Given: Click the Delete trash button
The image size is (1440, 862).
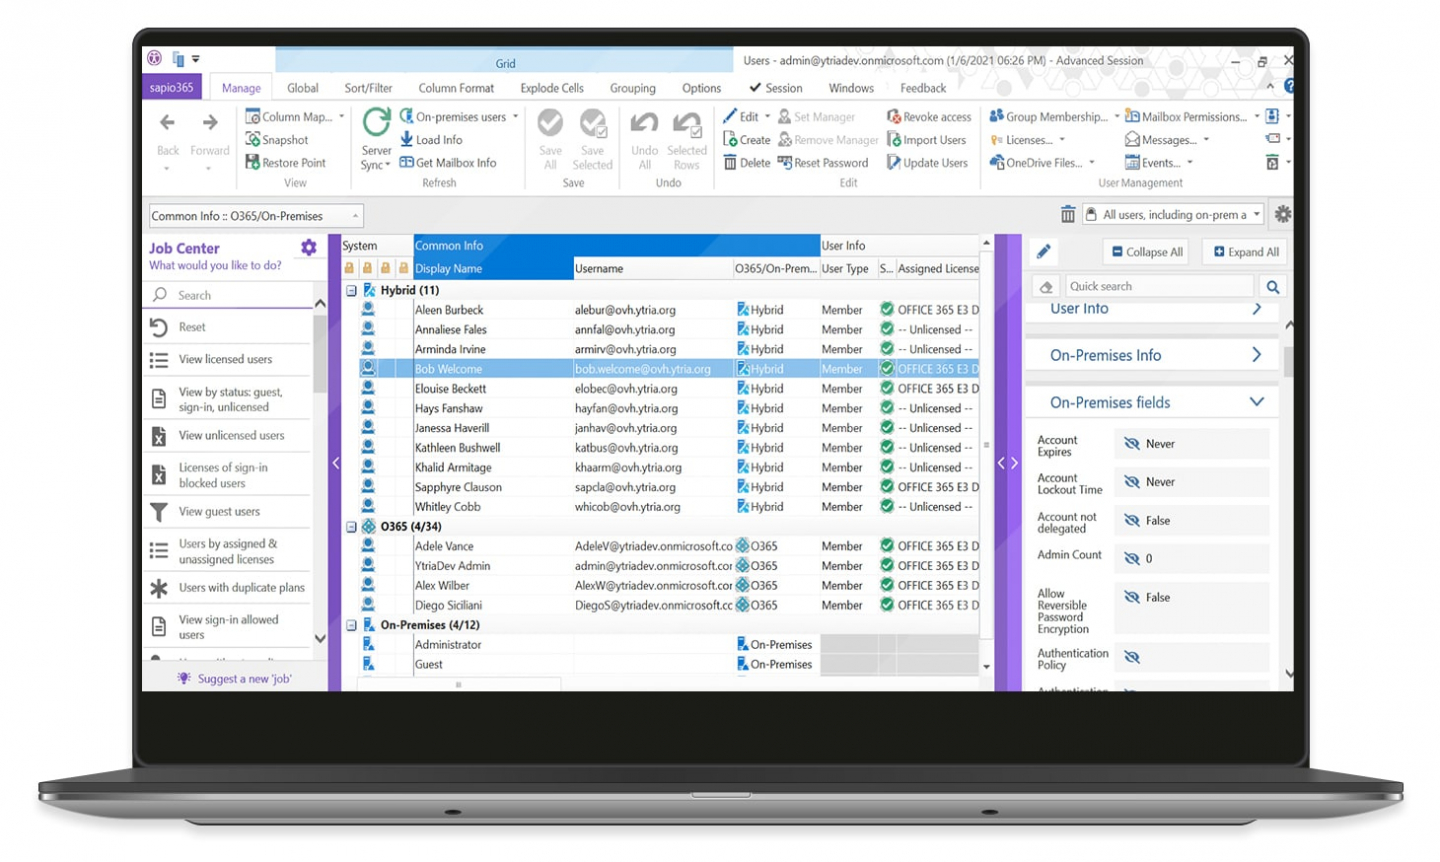Looking at the screenshot, I should [747, 163].
